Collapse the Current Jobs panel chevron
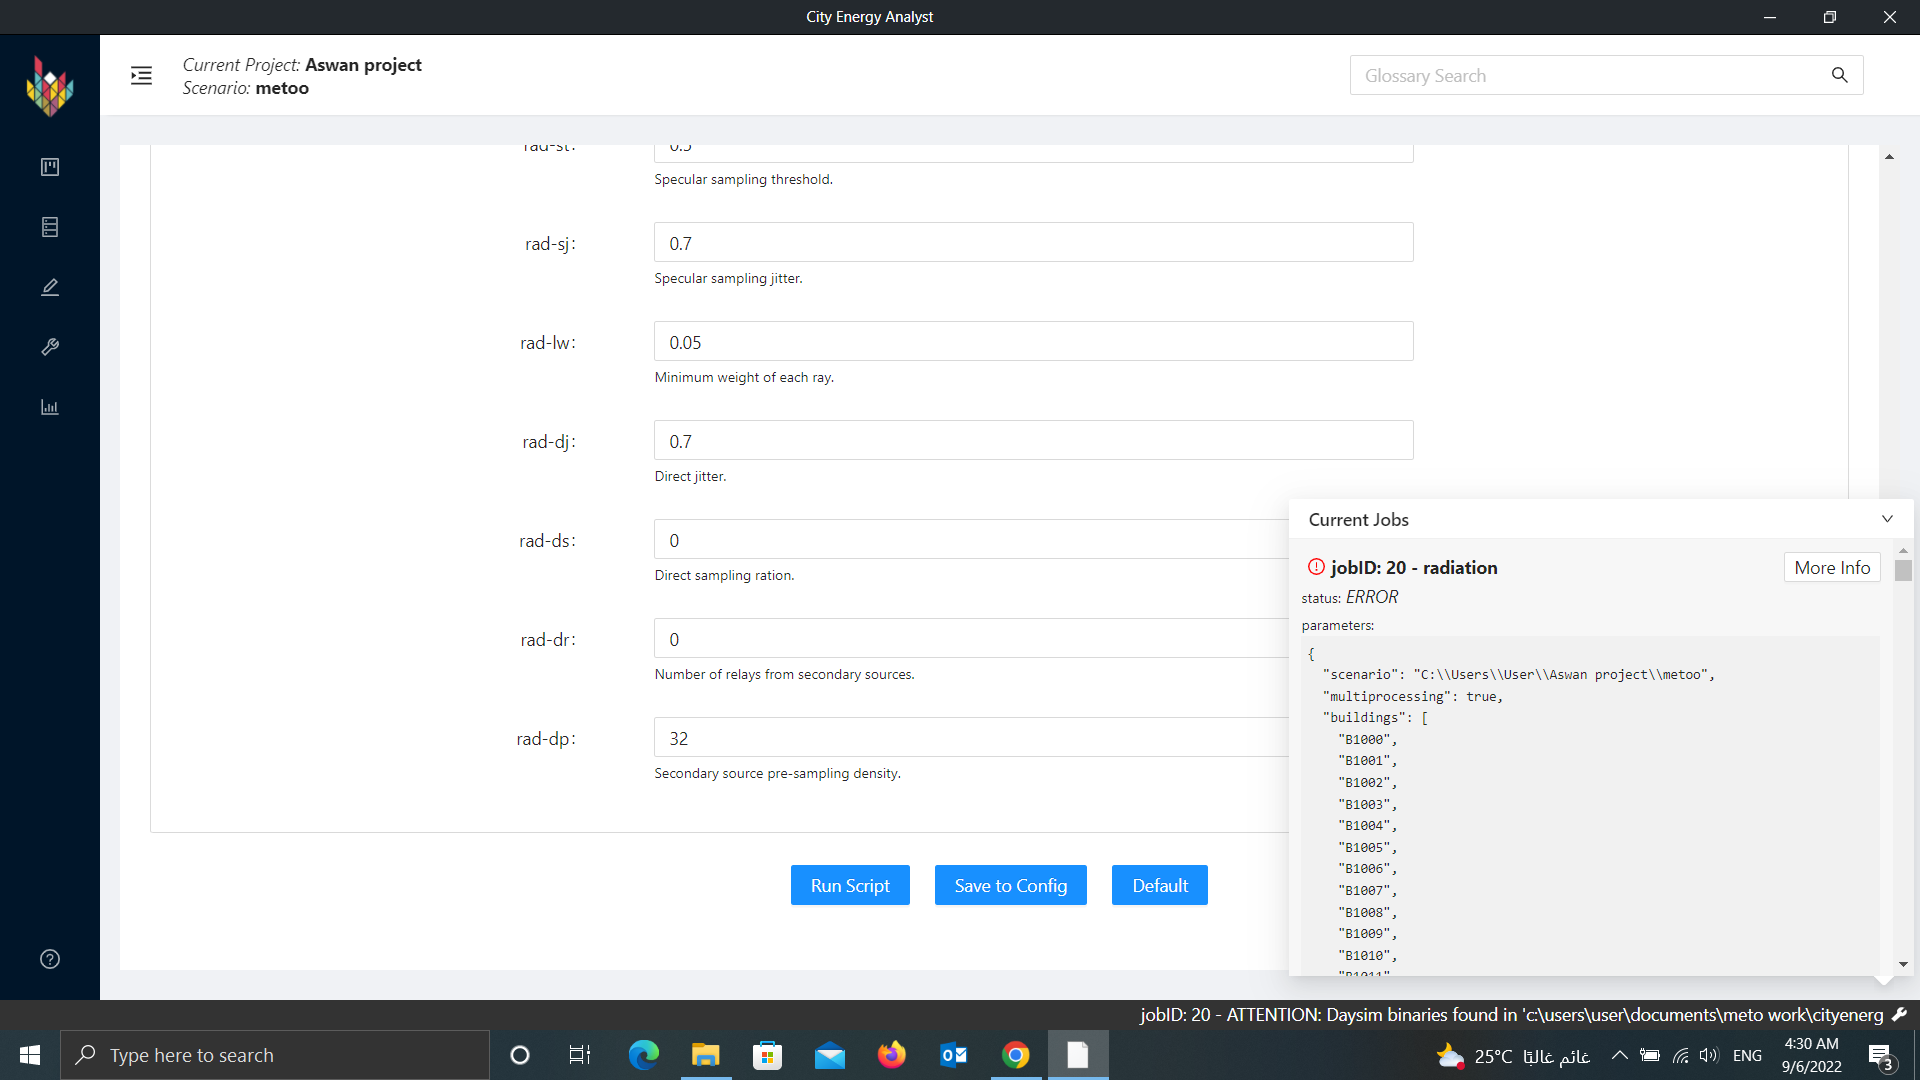Screen dimensions: 1920x1080 1887,519
